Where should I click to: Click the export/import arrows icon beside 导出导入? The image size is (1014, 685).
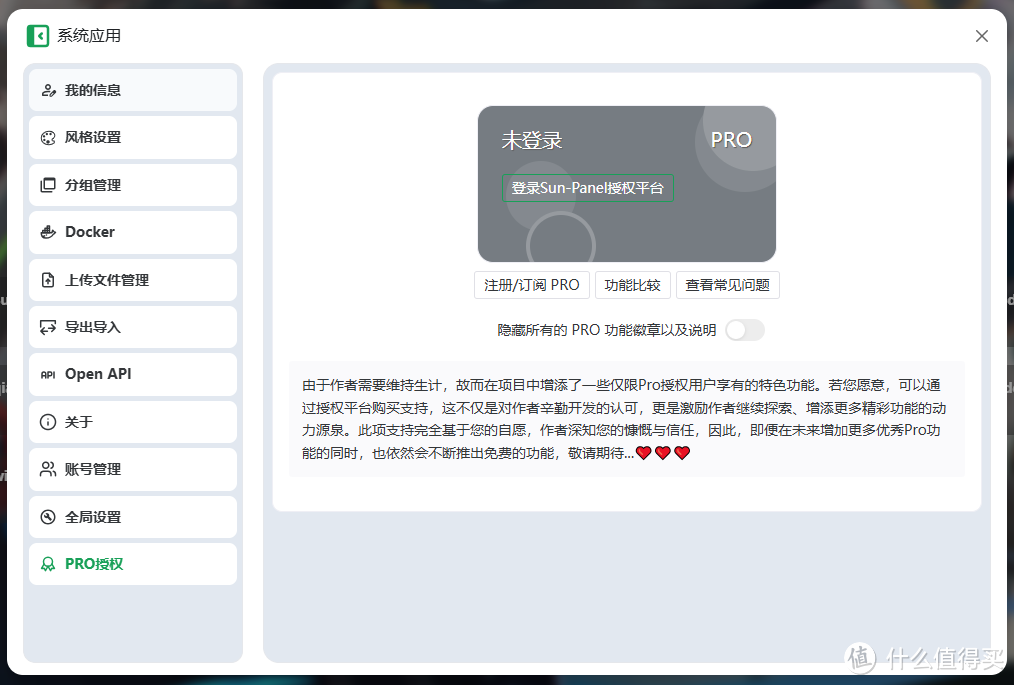tap(49, 327)
